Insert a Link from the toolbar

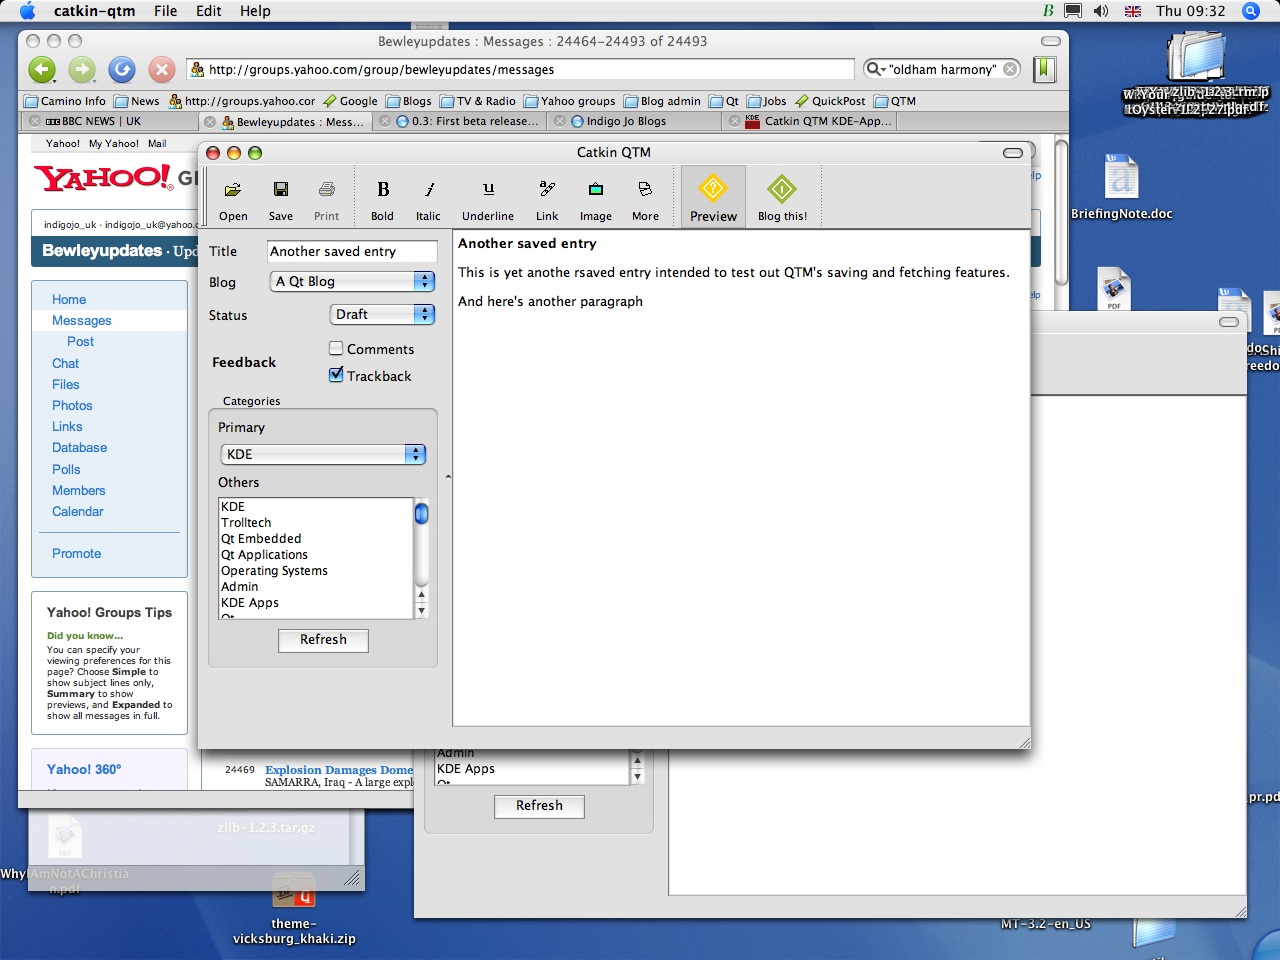coord(547,198)
